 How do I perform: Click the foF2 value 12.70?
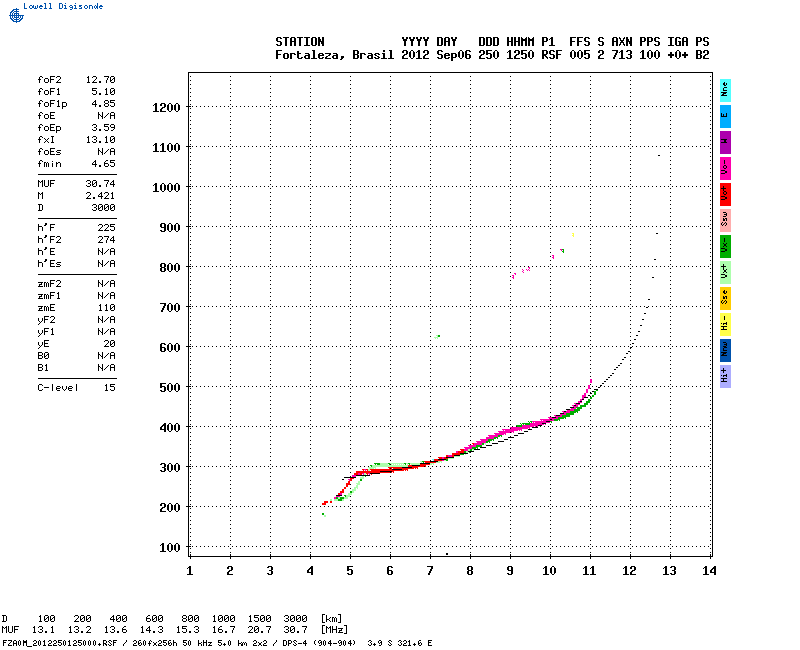click(x=101, y=80)
